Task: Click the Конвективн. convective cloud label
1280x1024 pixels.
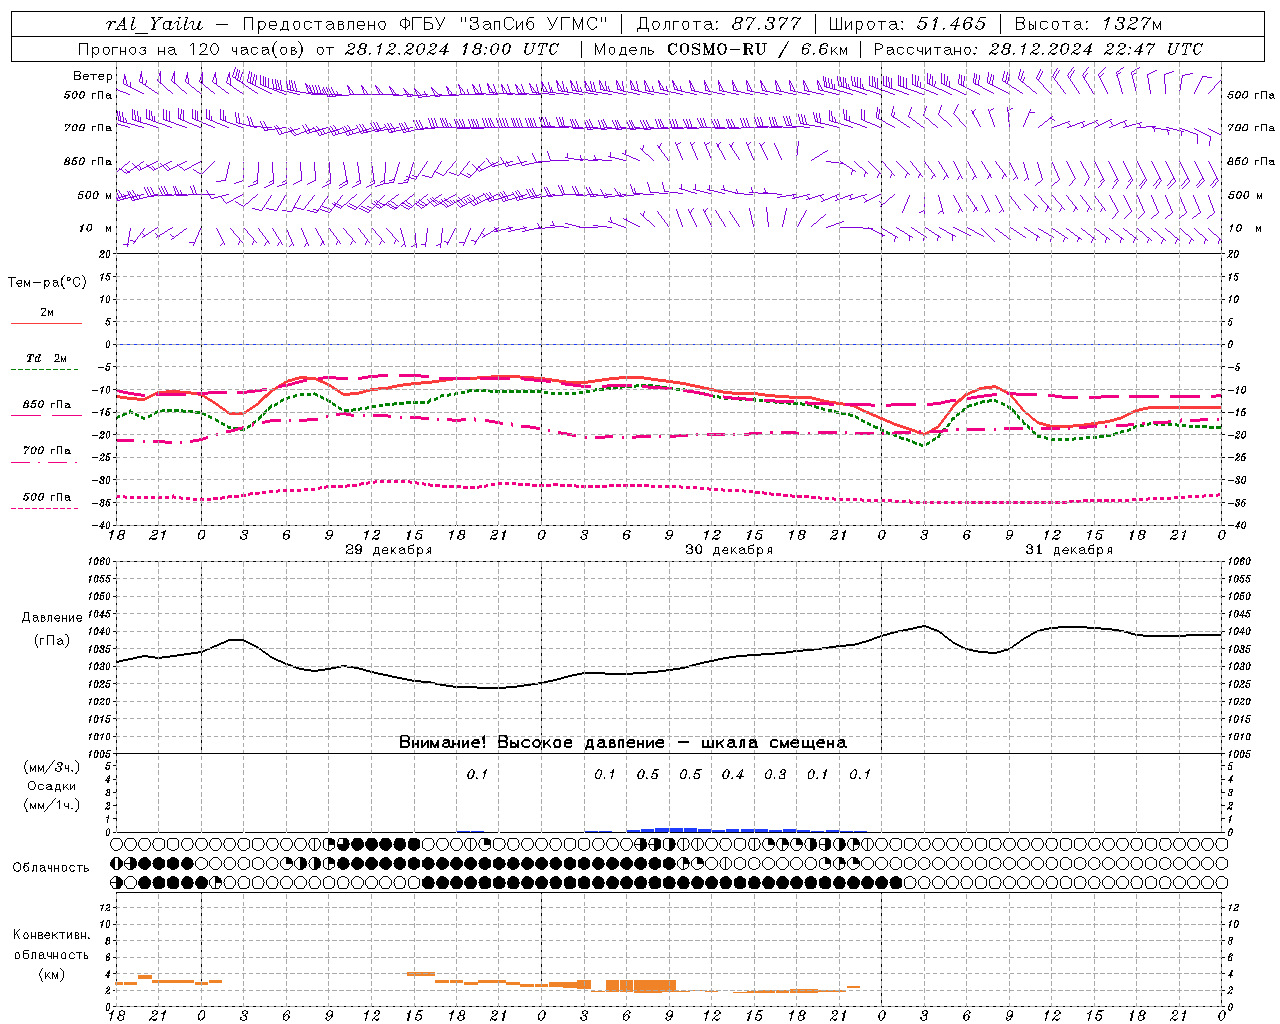Action: coord(51,935)
